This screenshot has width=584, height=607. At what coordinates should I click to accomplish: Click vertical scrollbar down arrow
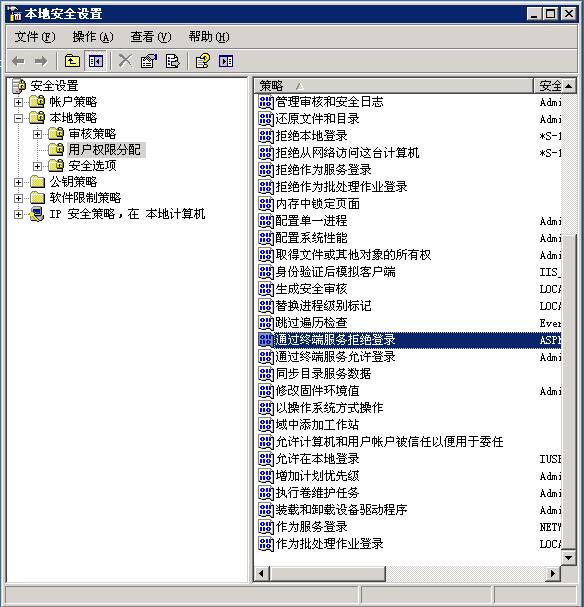(569, 558)
